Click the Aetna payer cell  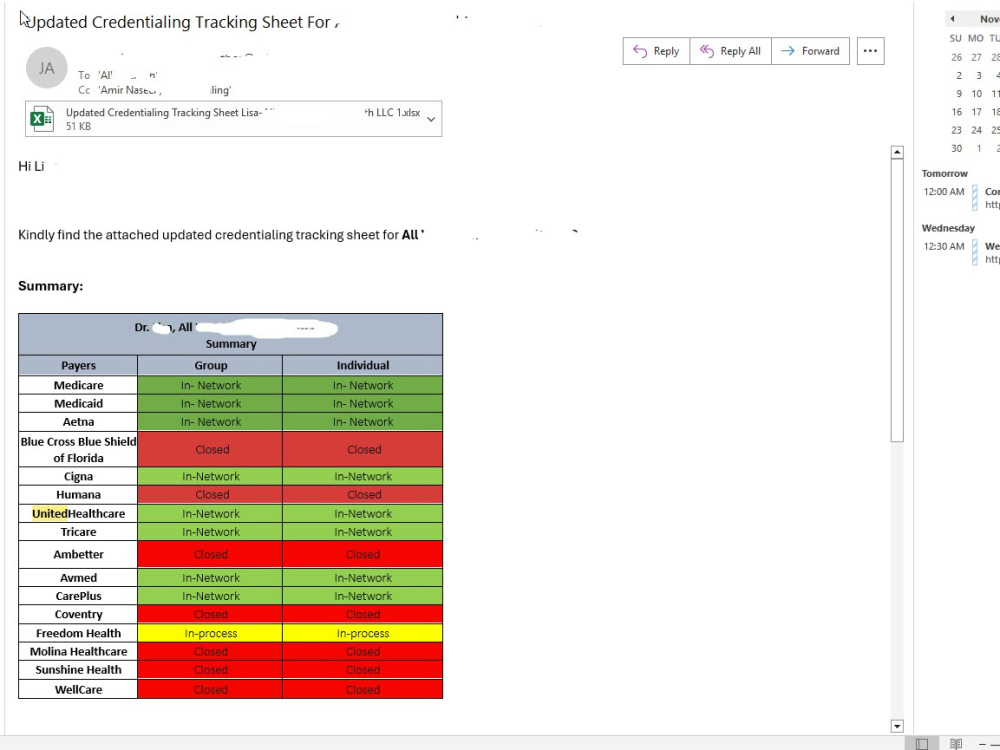point(78,422)
